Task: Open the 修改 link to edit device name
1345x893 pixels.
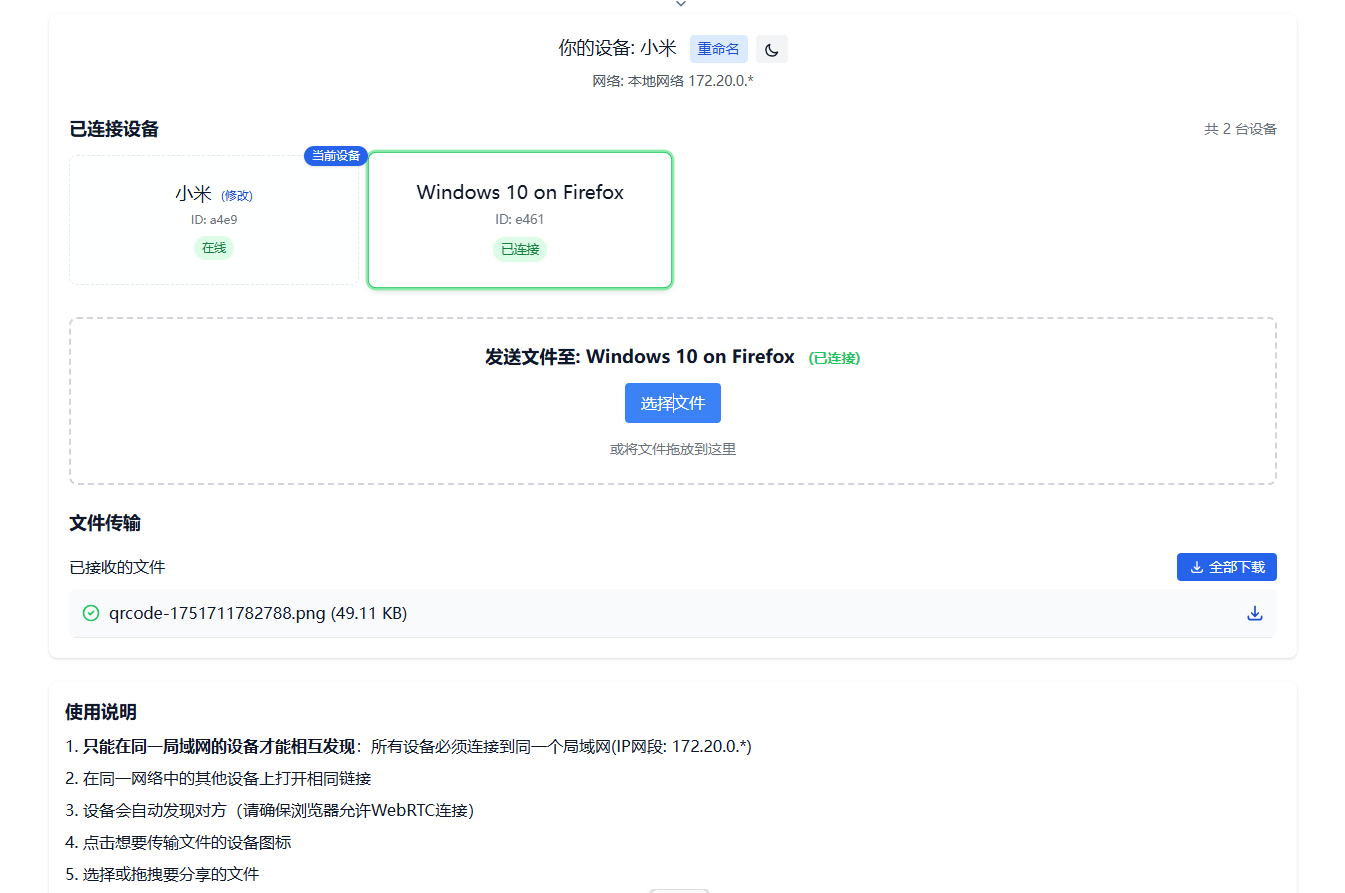Action: (238, 195)
